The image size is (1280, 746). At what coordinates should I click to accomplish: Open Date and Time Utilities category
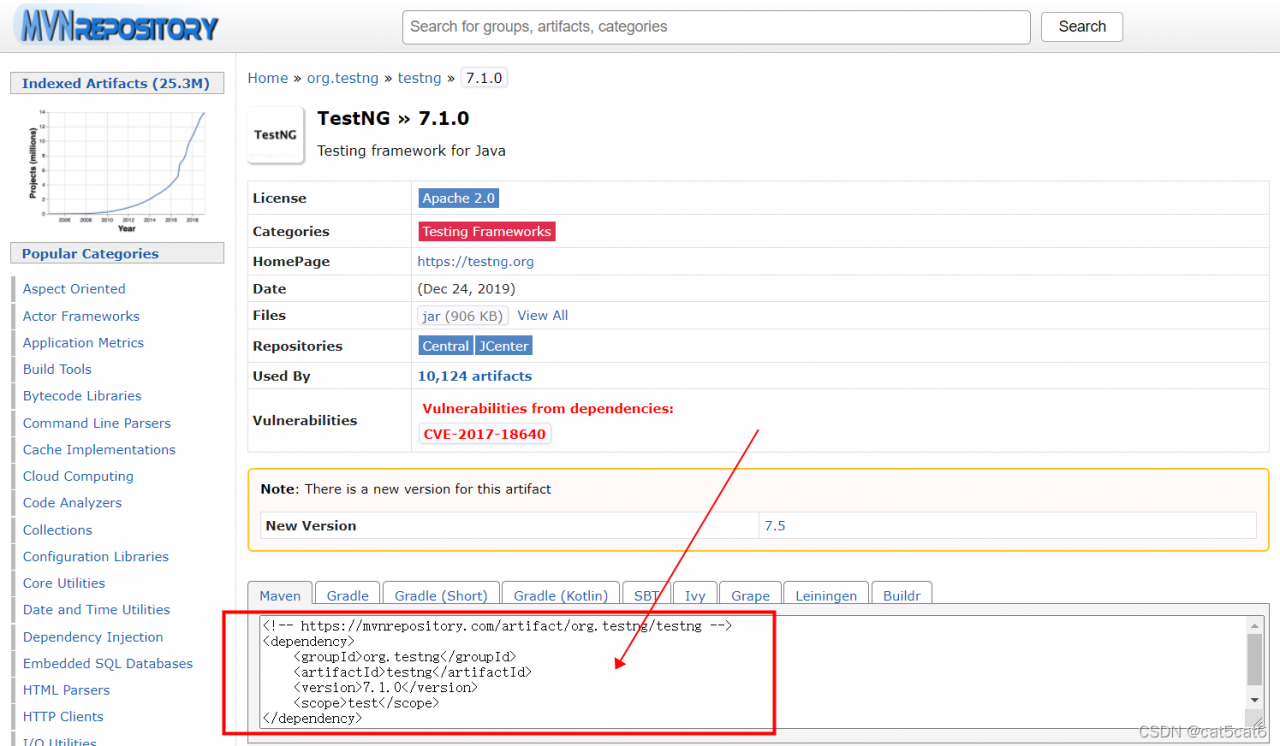[x=96, y=609]
